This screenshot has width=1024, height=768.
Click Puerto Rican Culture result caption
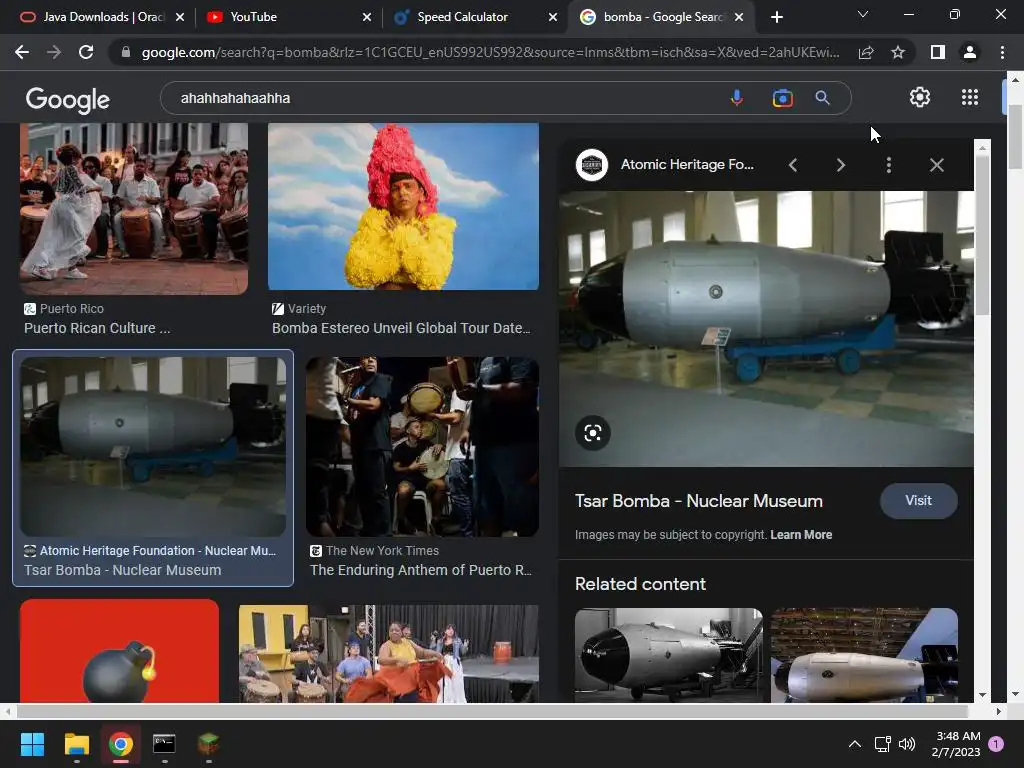click(97, 328)
